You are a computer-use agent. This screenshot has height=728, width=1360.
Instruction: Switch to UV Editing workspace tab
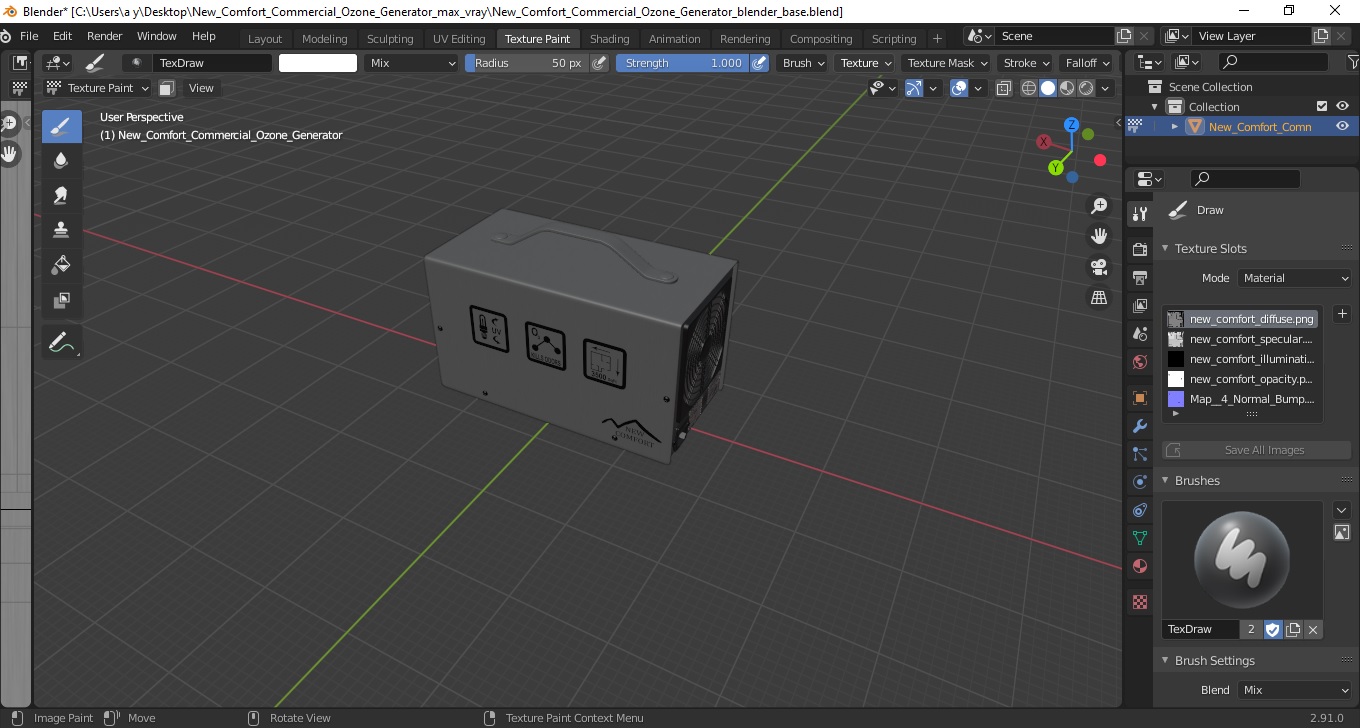point(459,39)
